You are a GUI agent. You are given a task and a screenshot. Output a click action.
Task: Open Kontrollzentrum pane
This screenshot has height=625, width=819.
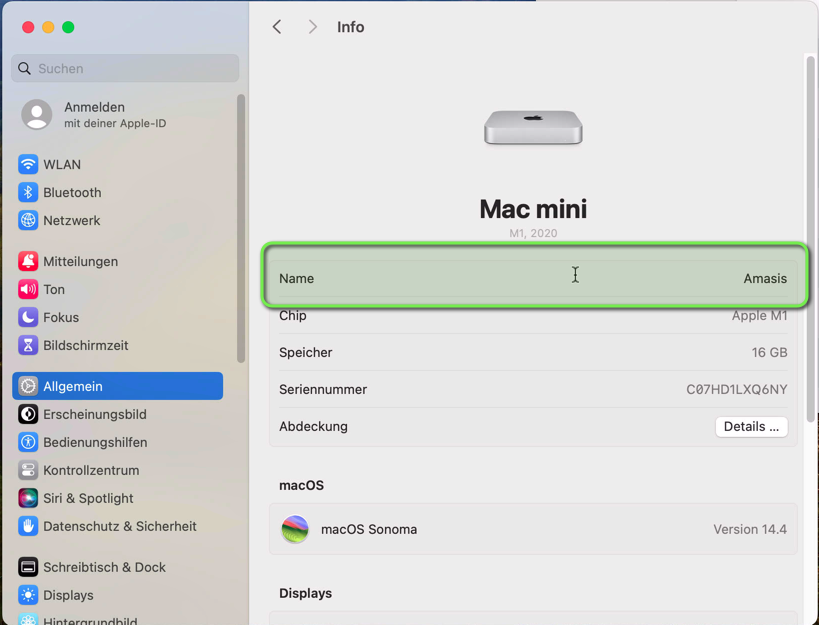pyautogui.click(x=91, y=470)
